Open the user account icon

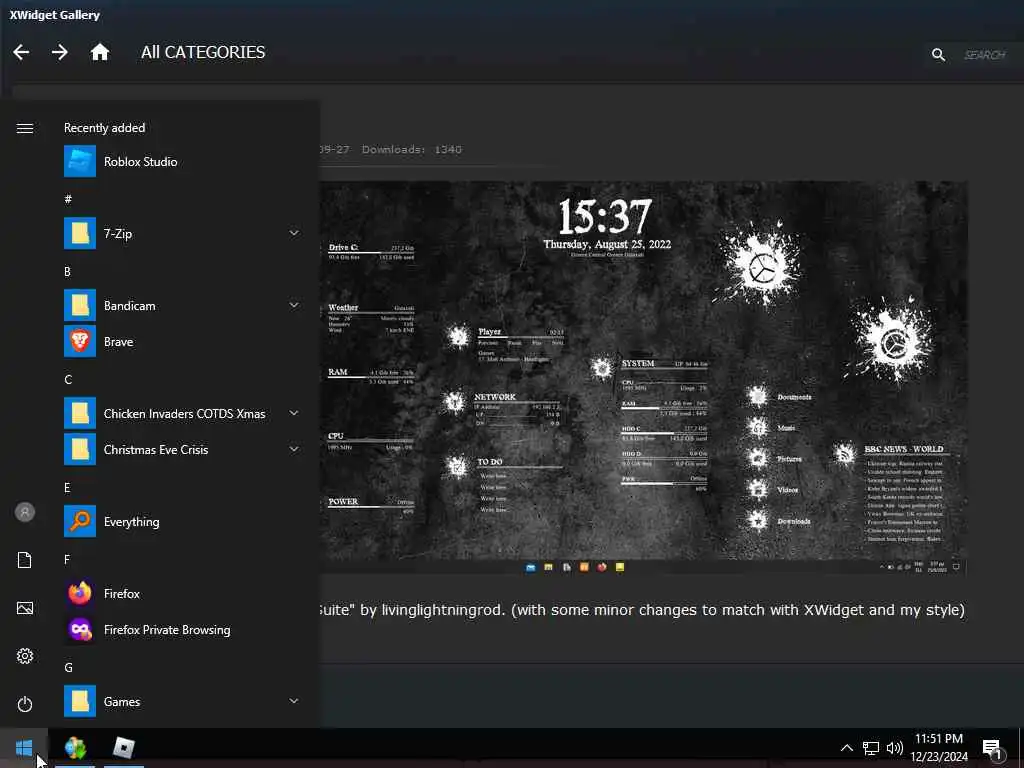pyautogui.click(x=25, y=512)
